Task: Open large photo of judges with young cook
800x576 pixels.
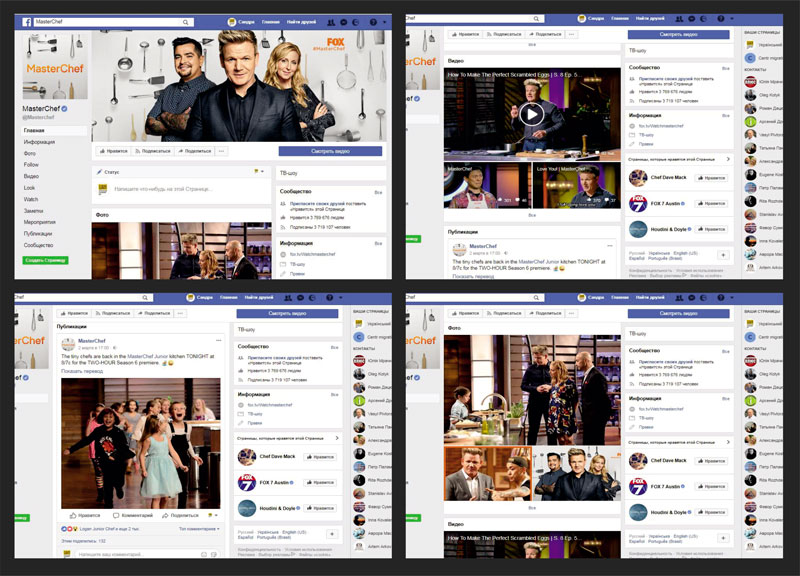Action: click(532, 390)
